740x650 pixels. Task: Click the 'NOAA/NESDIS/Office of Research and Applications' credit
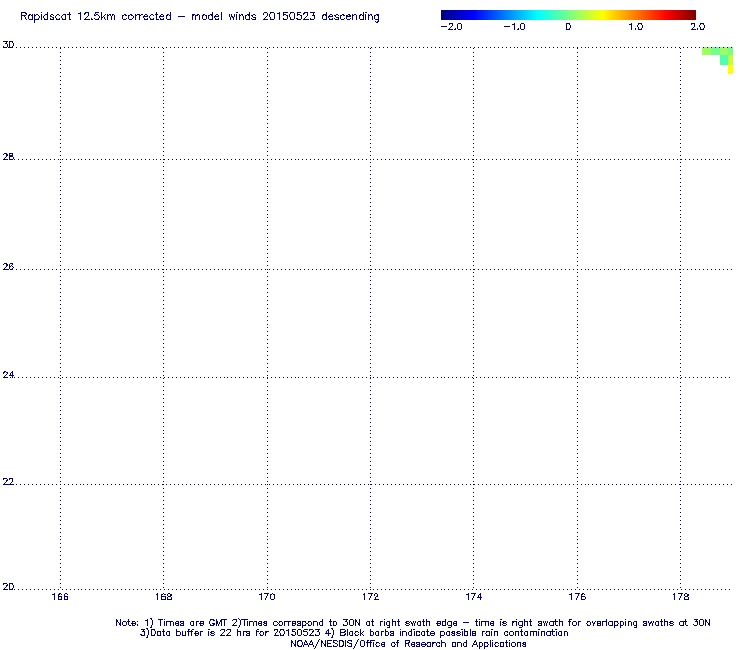[408, 644]
